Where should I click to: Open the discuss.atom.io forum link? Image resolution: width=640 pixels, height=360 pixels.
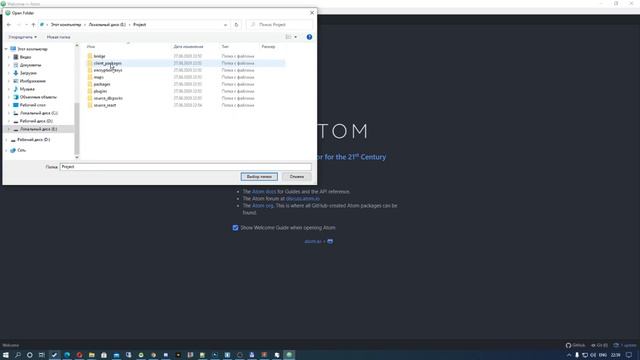(x=302, y=199)
